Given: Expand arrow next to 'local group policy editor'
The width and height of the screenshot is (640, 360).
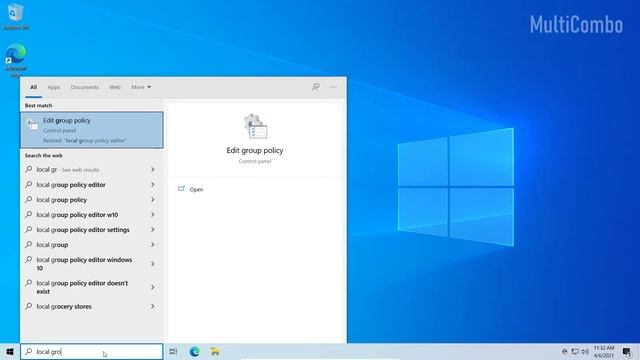Looking at the screenshot, I should coord(153,184).
